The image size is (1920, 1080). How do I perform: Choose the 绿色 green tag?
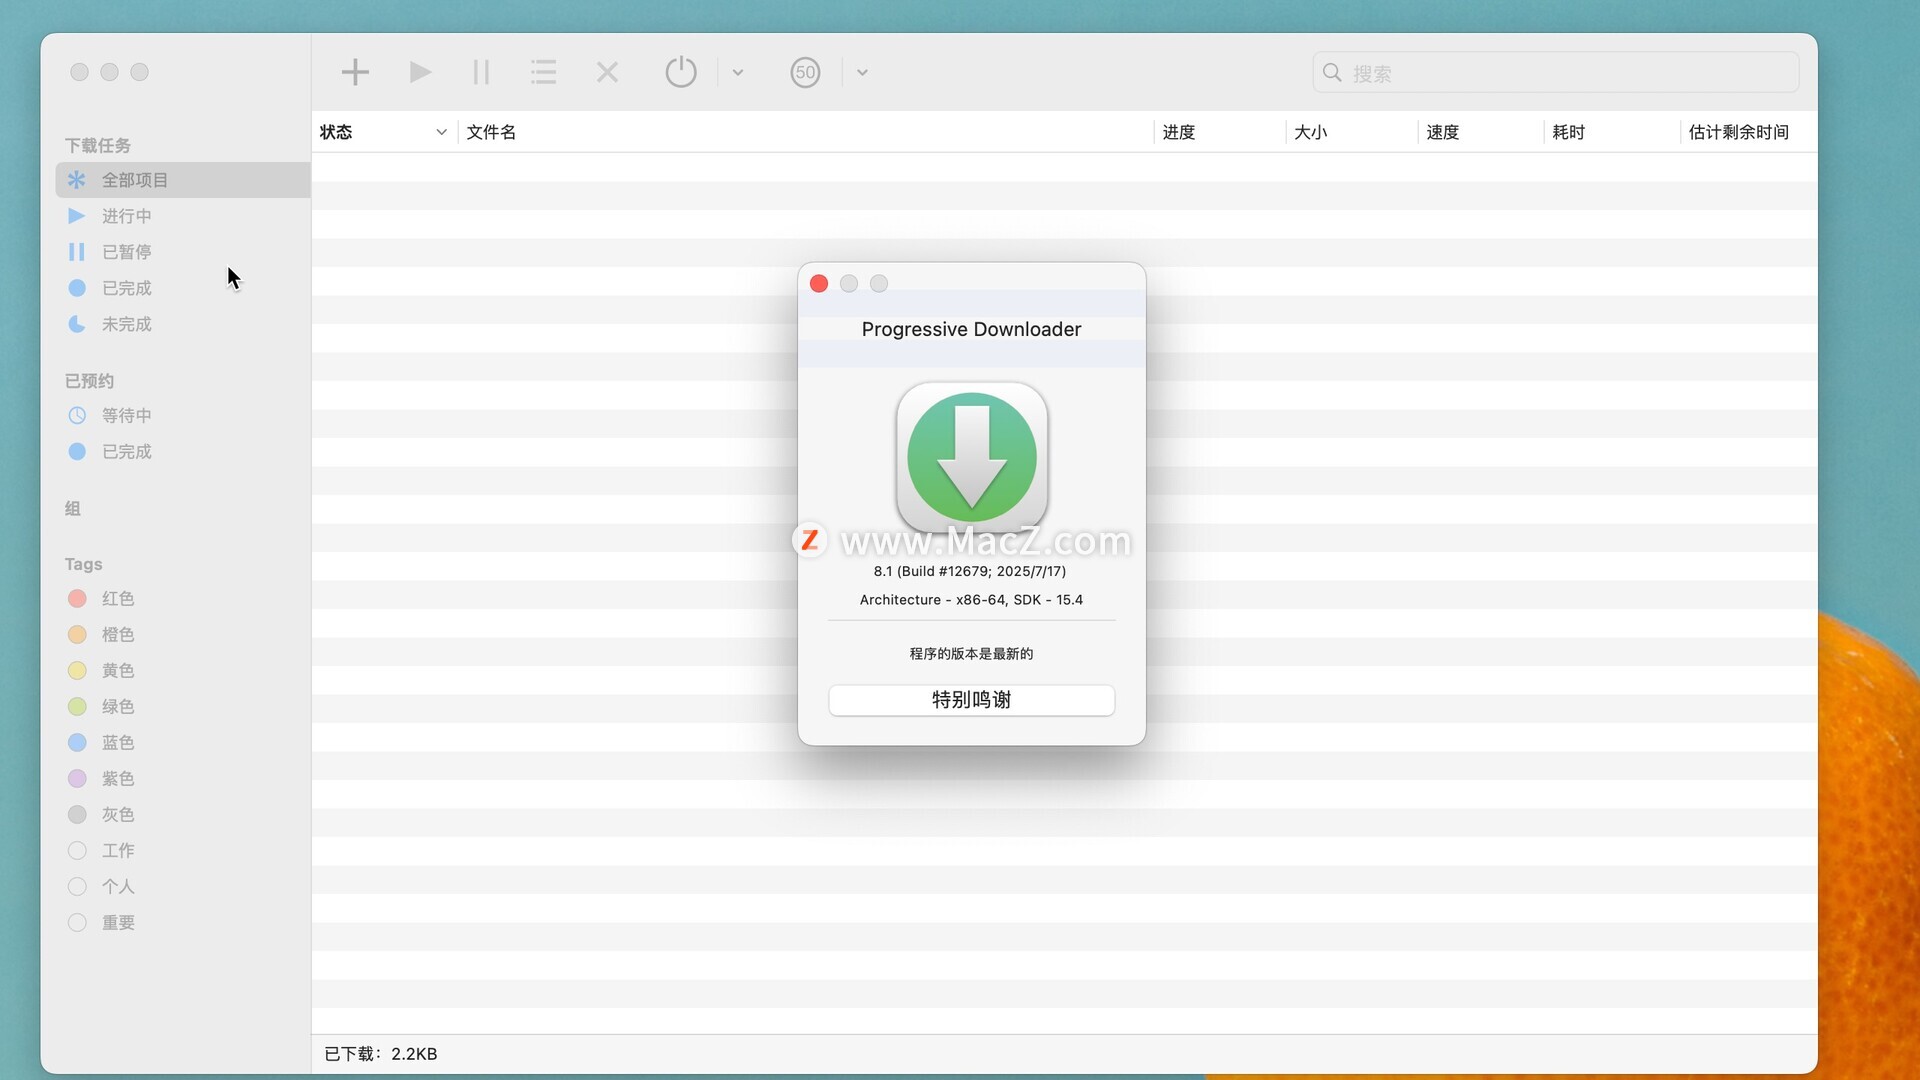(183, 706)
